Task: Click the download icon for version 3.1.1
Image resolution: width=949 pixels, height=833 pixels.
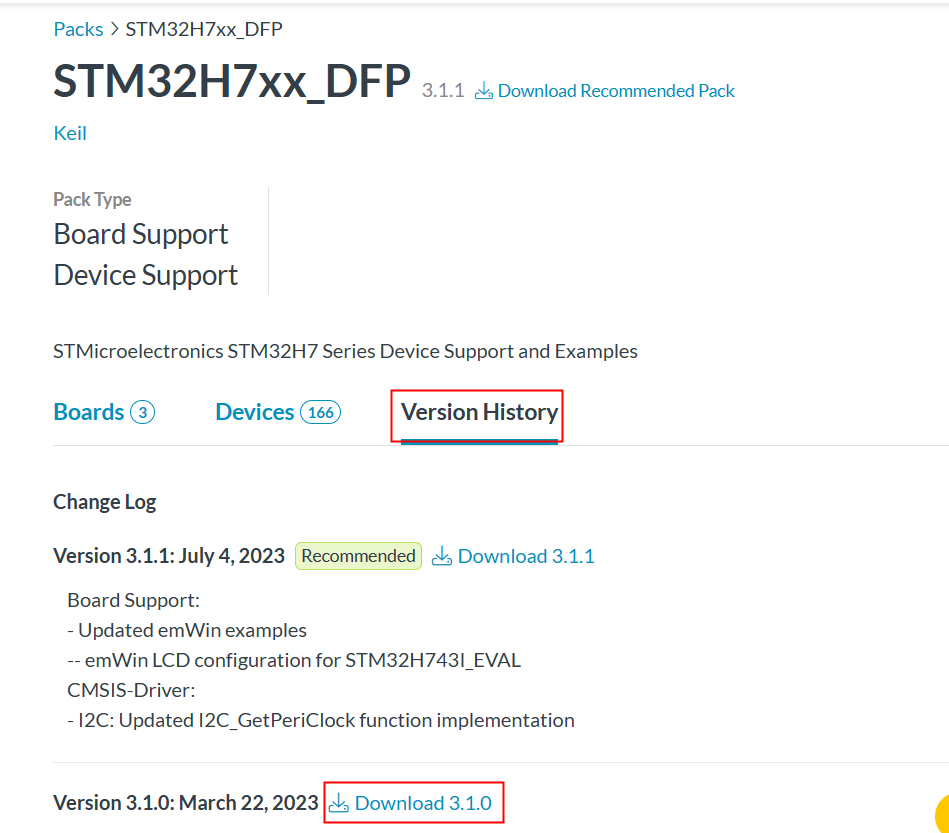Action: coord(442,557)
